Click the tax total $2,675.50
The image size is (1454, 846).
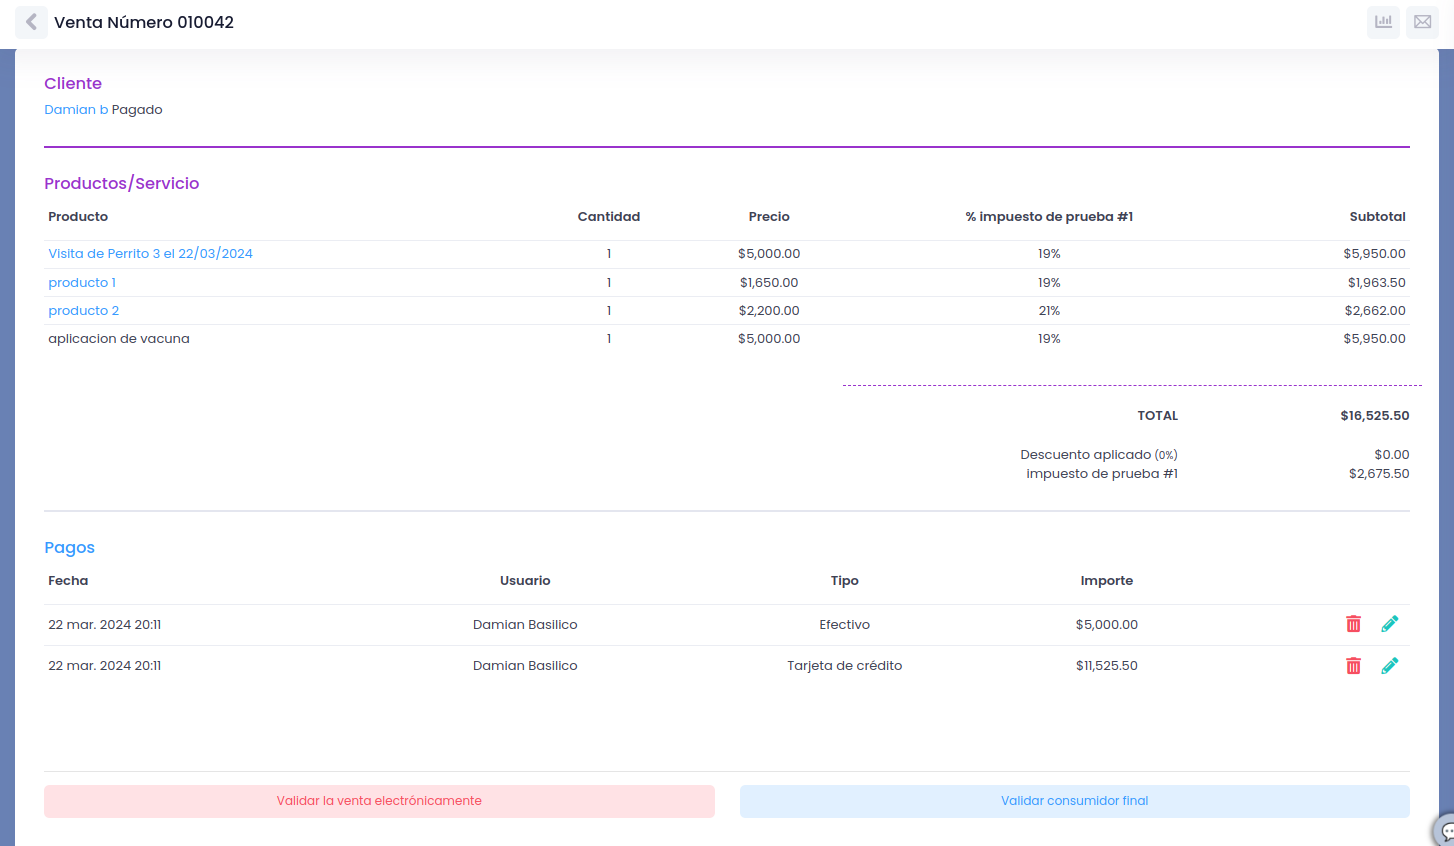tap(1379, 474)
